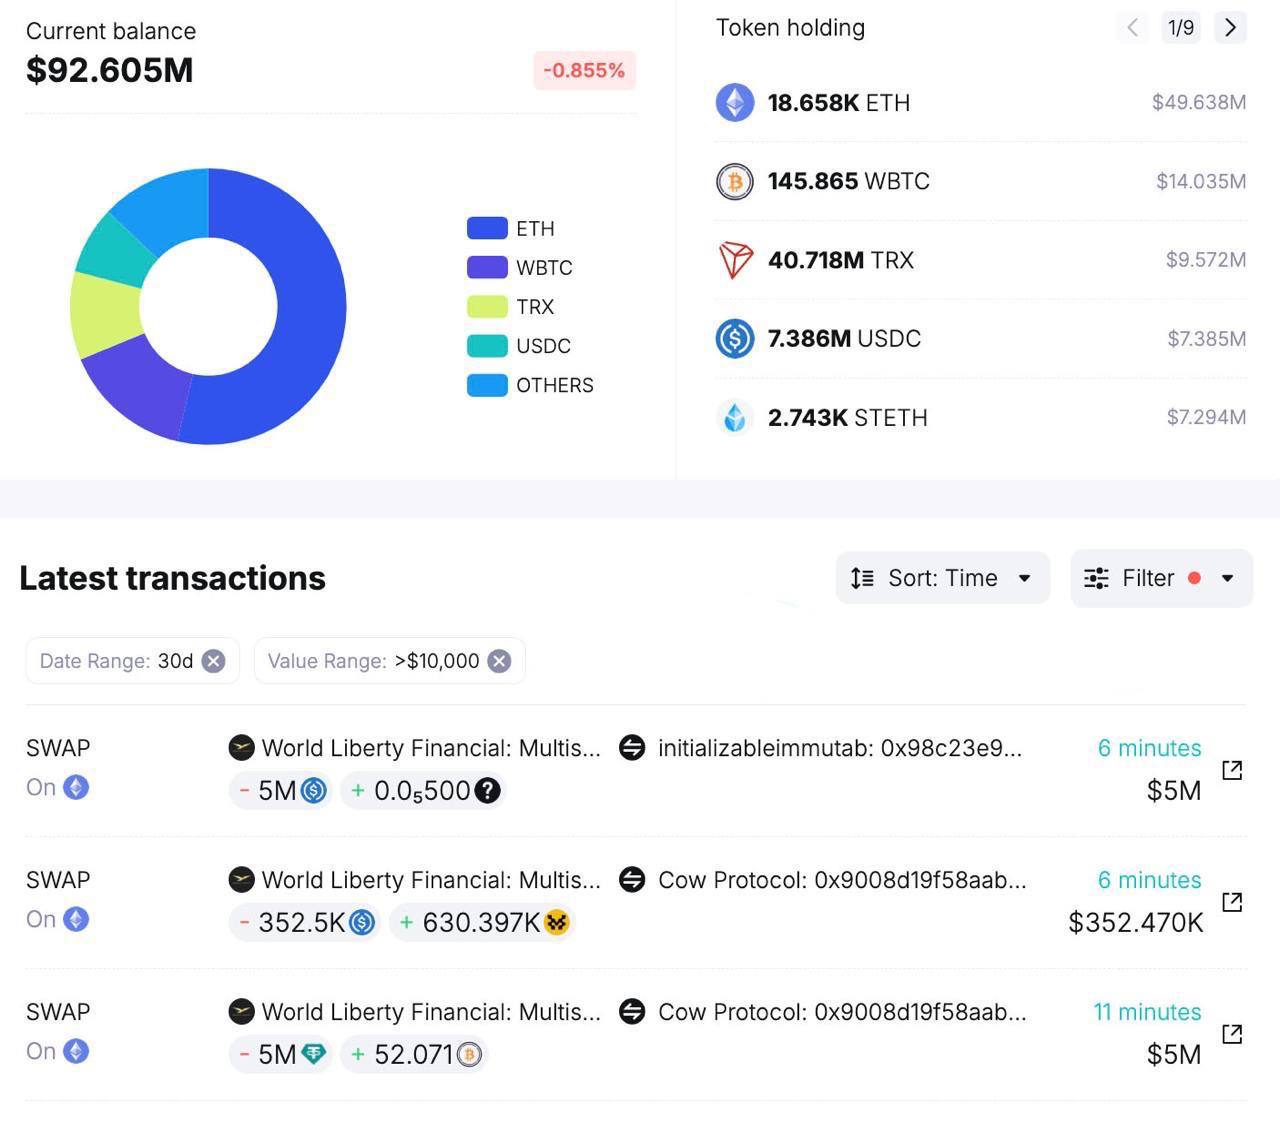Click the ETH token icon in holdings

pos(735,103)
